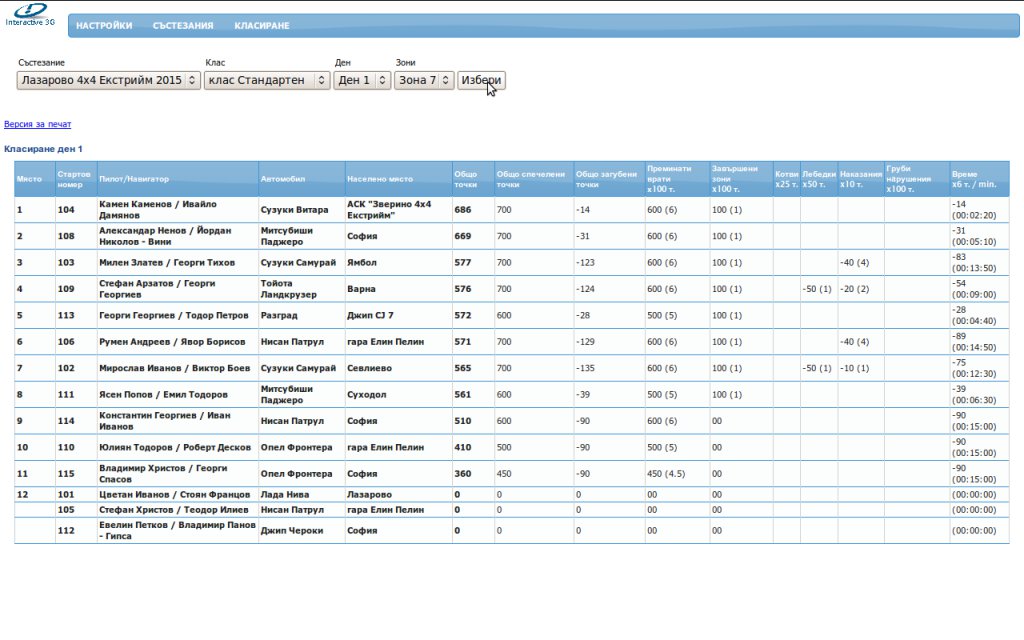Click the Общо точки column header
The height and width of the screenshot is (640, 1024).
[468, 179]
